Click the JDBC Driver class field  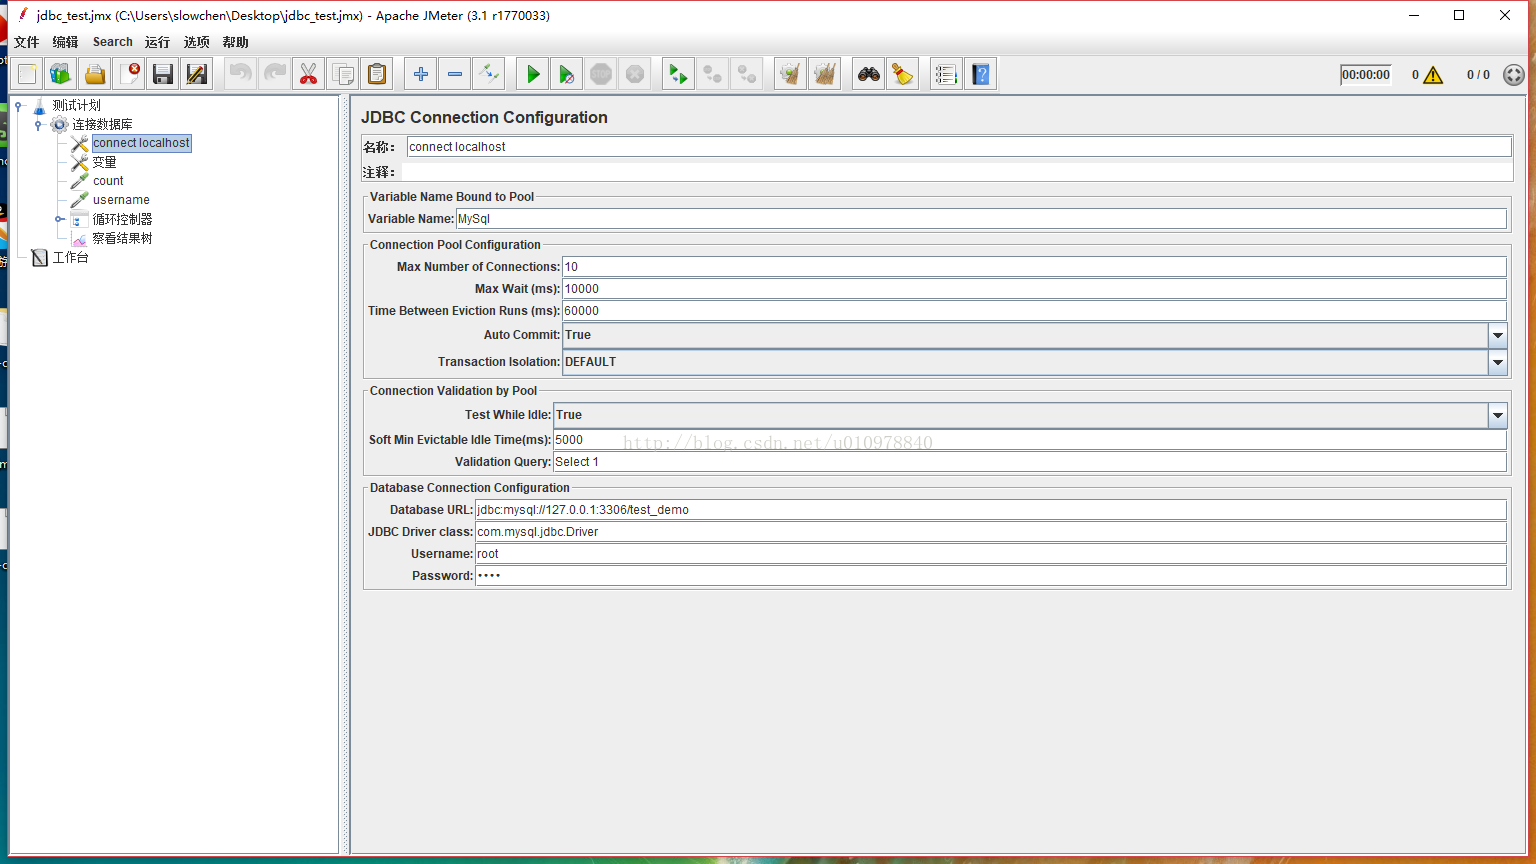click(x=991, y=532)
